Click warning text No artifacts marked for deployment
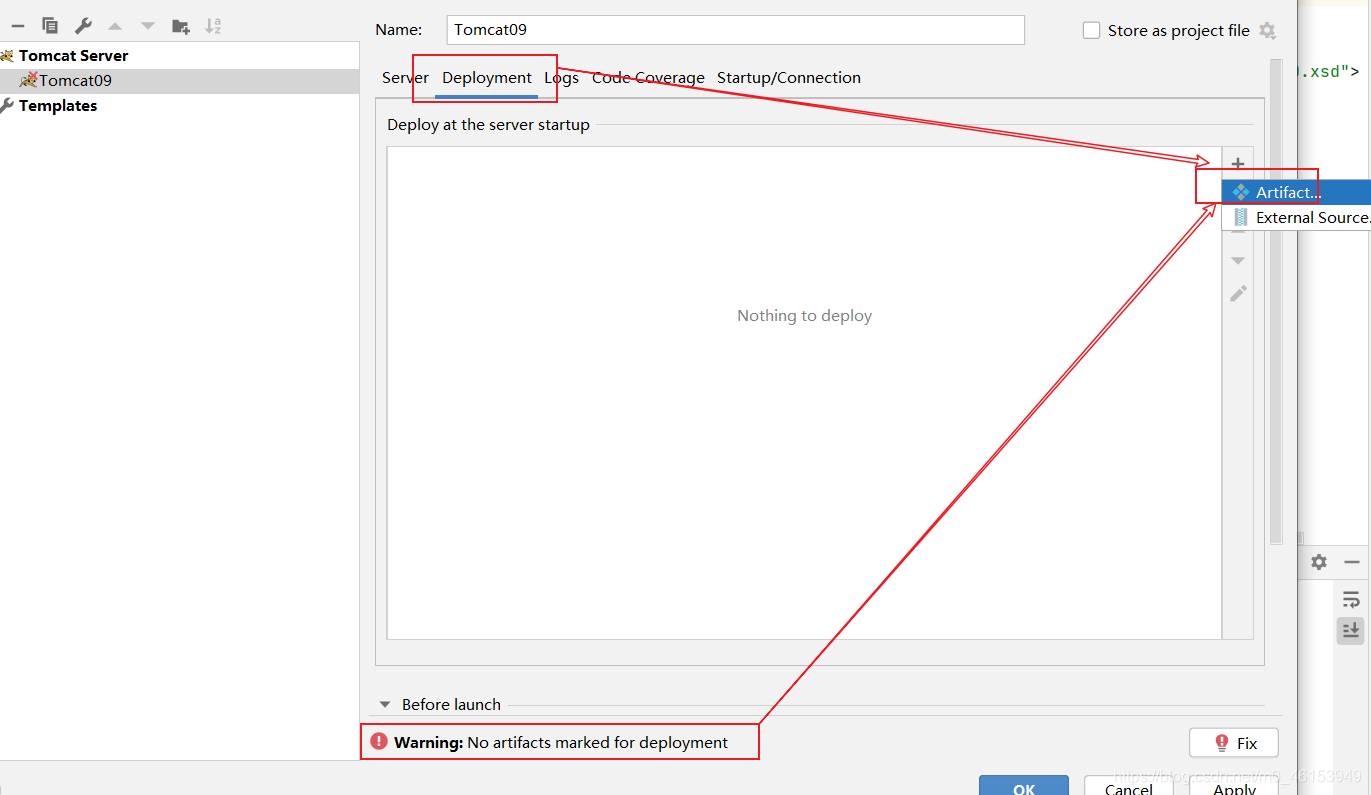 598,743
